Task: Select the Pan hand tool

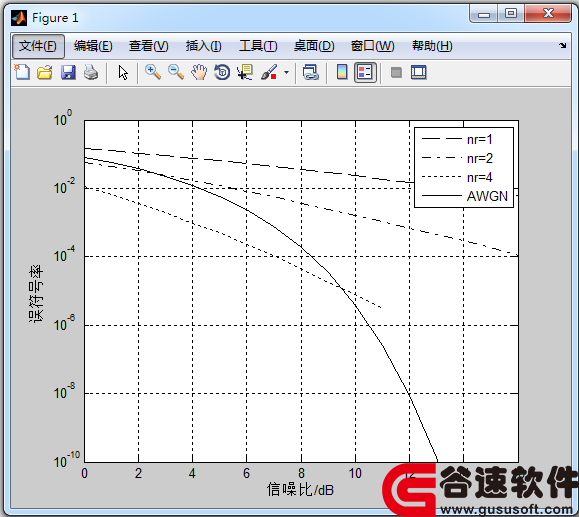Action: coord(199,72)
